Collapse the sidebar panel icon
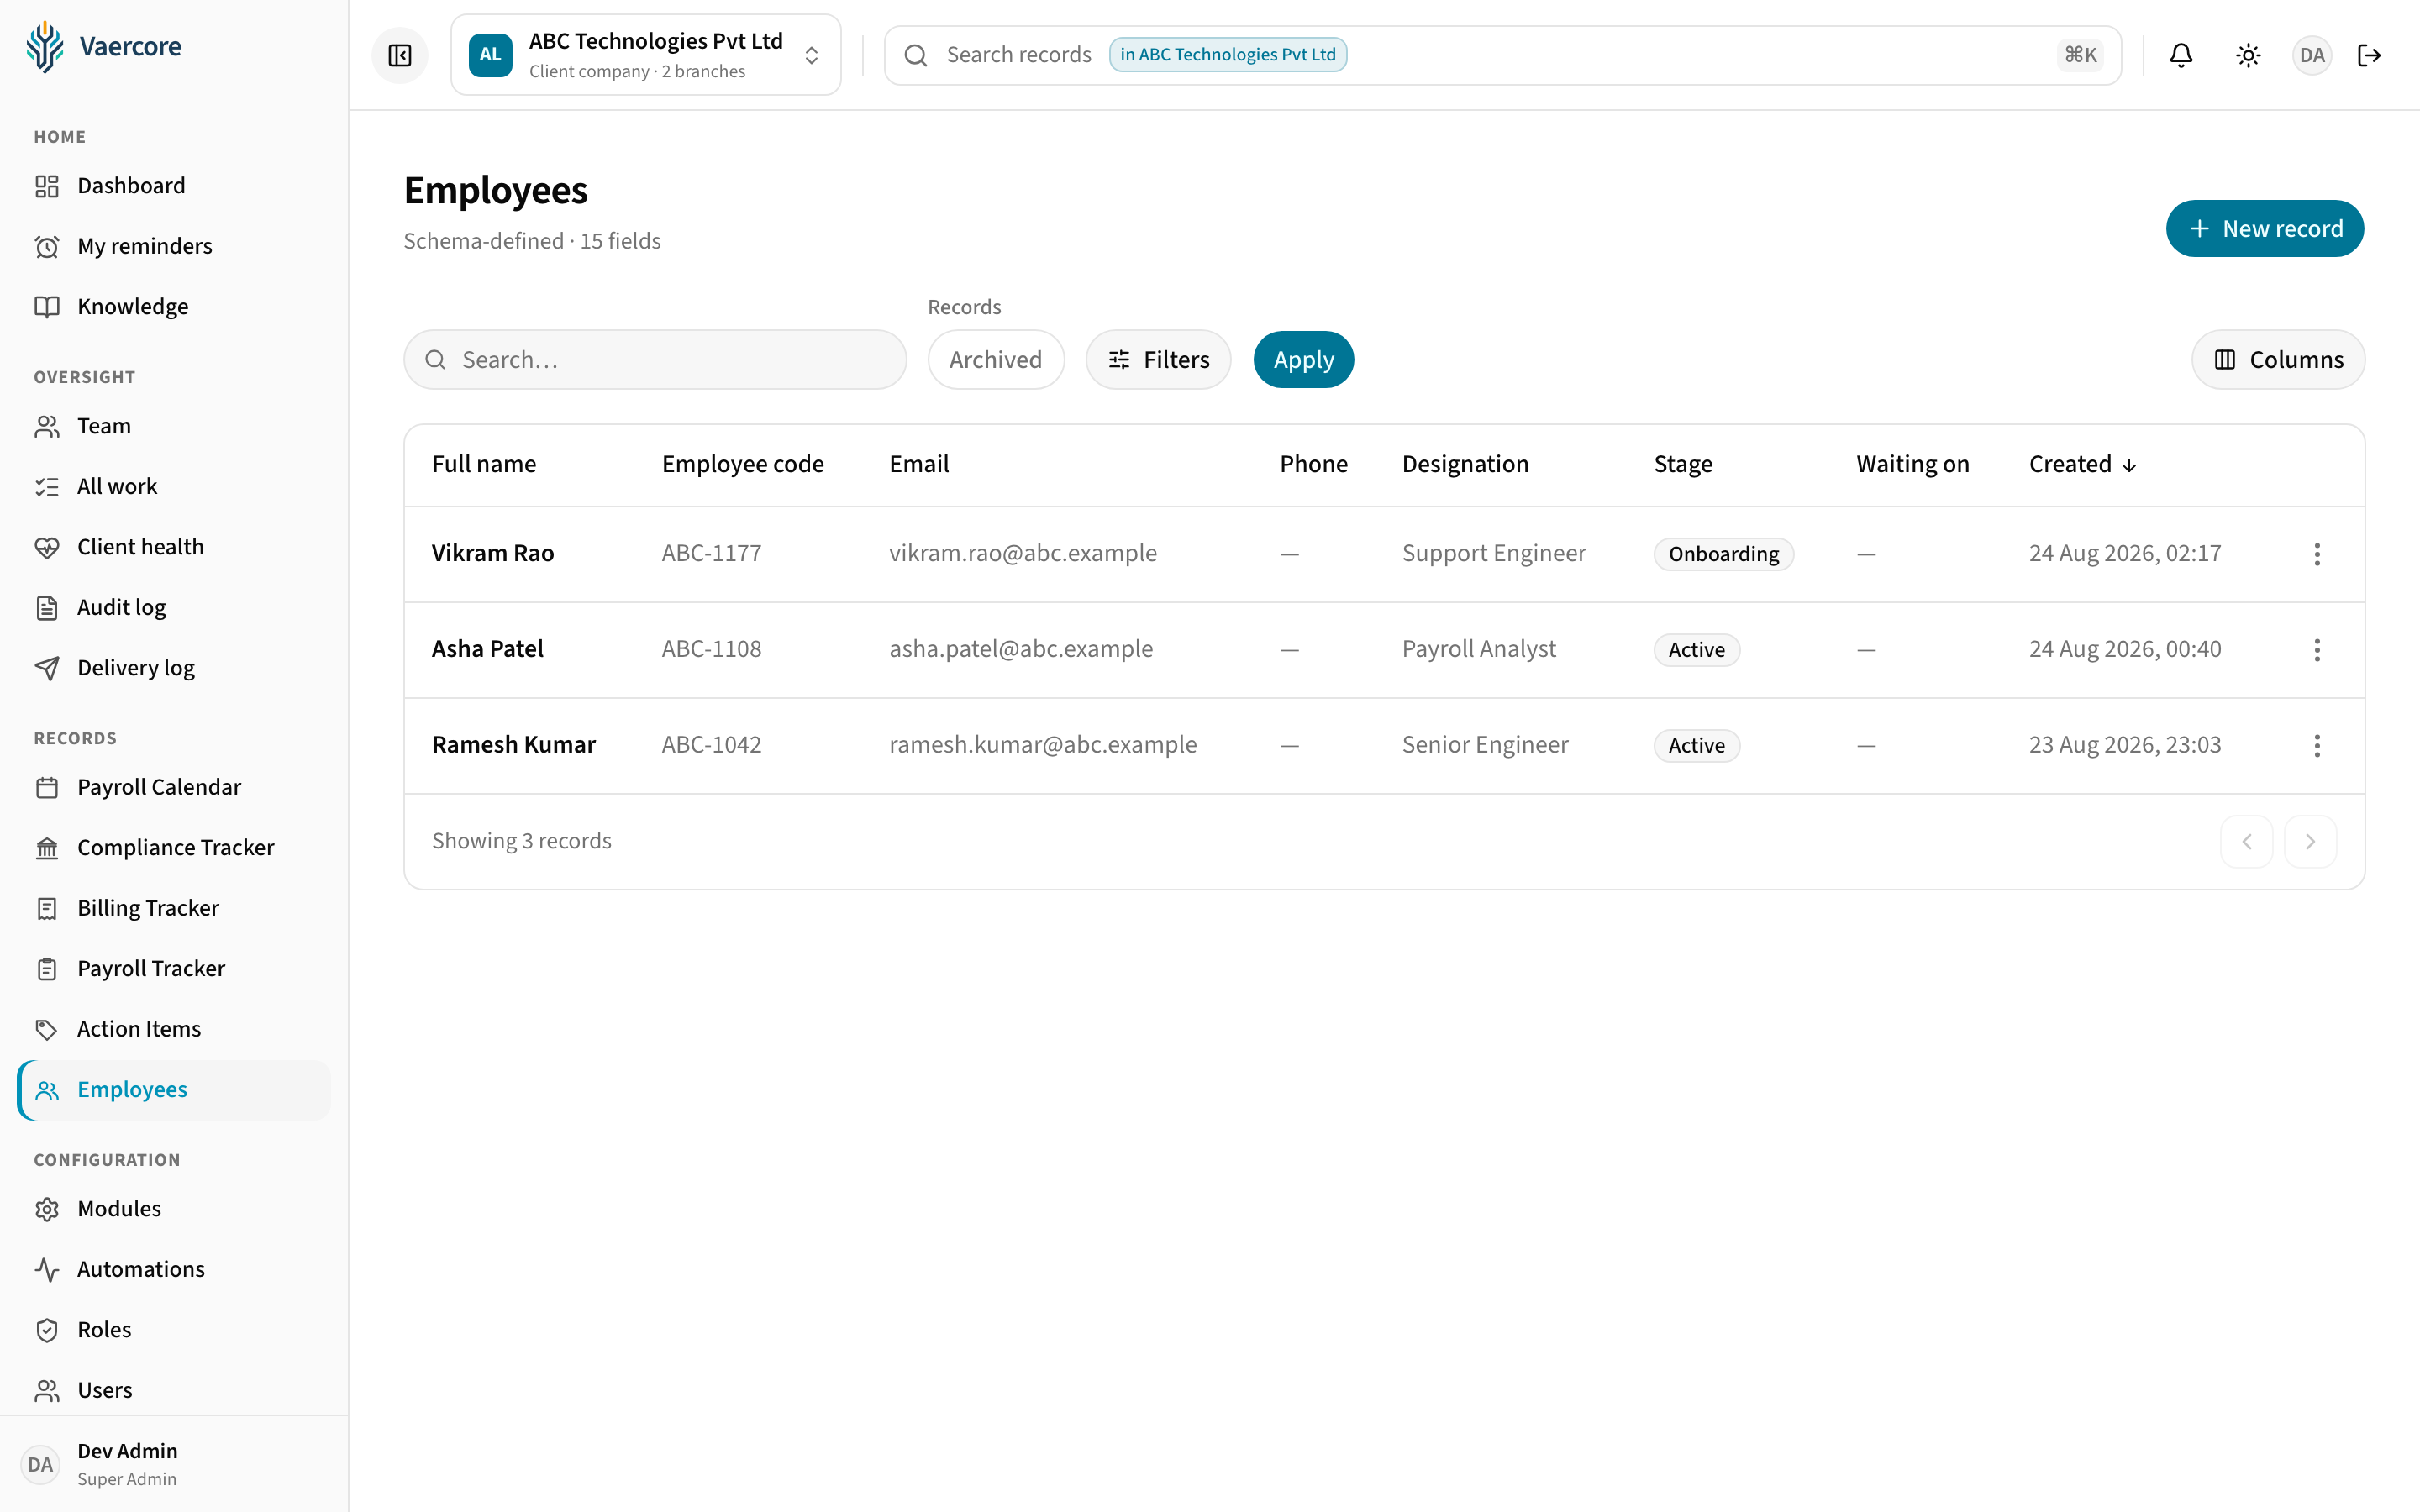The image size is (2420, 1512). pos(399,55)
